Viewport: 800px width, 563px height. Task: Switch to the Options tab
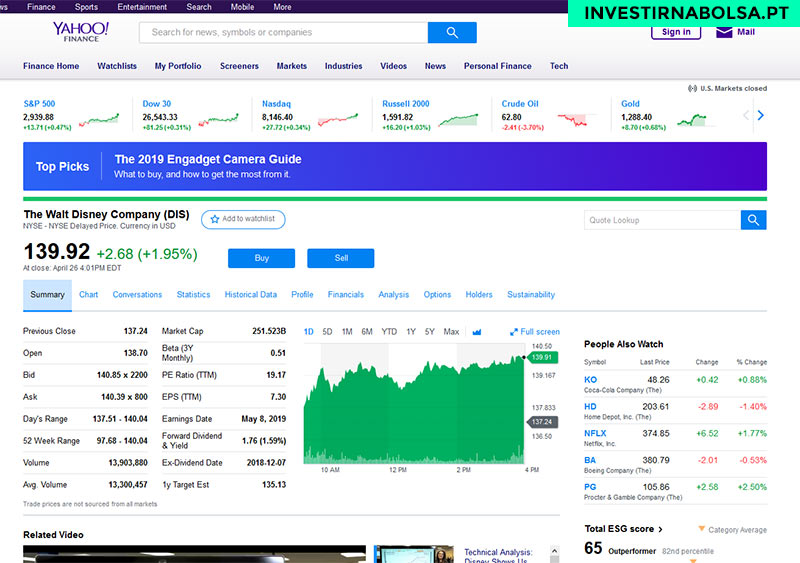pos(437,295)
